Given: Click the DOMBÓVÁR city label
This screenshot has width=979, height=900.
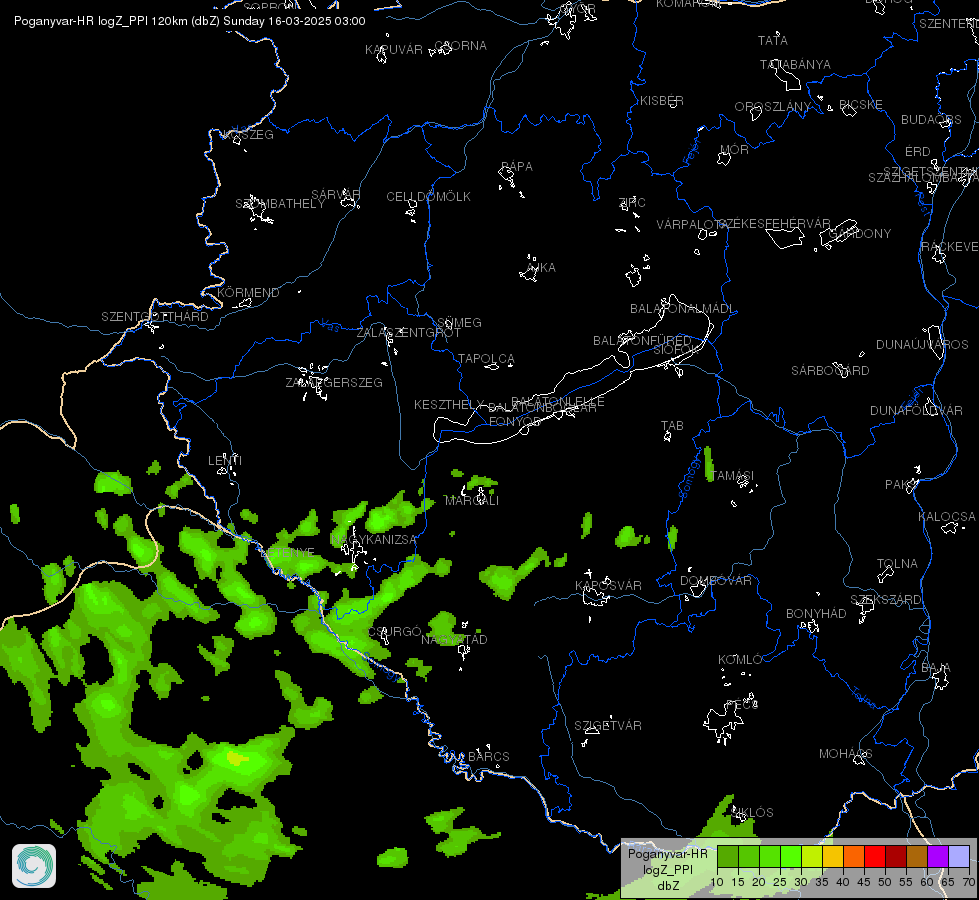Looking at the screenshot, I should pyautogui.click(x=716, y=580).
